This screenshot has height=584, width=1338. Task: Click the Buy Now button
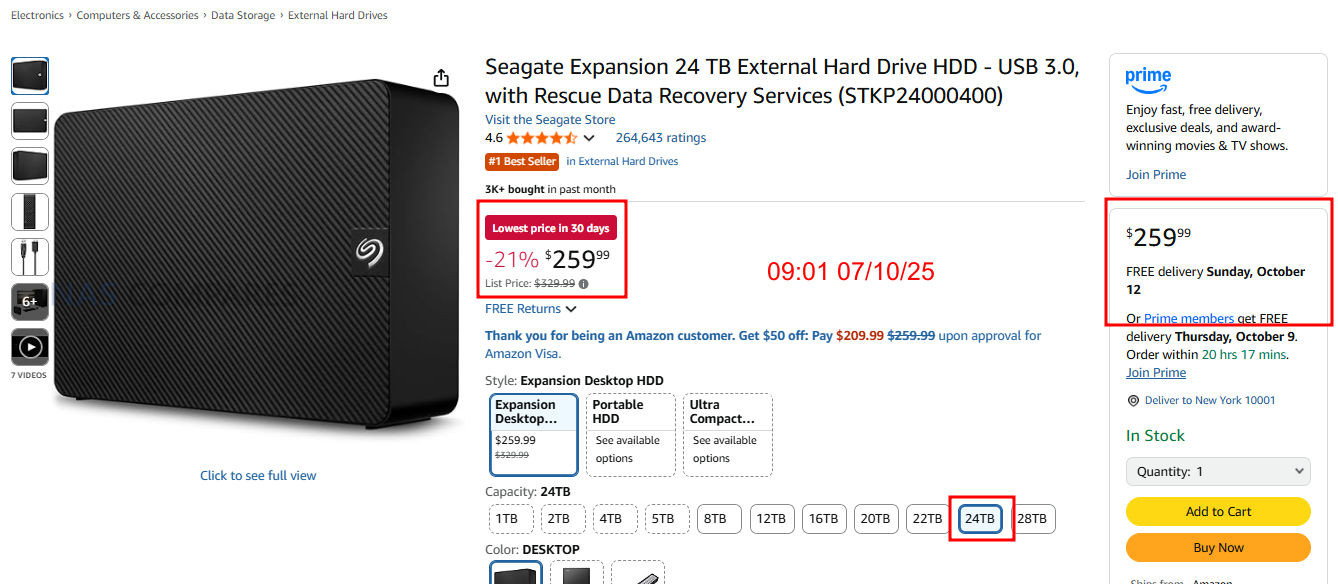tap(1218, 548)
